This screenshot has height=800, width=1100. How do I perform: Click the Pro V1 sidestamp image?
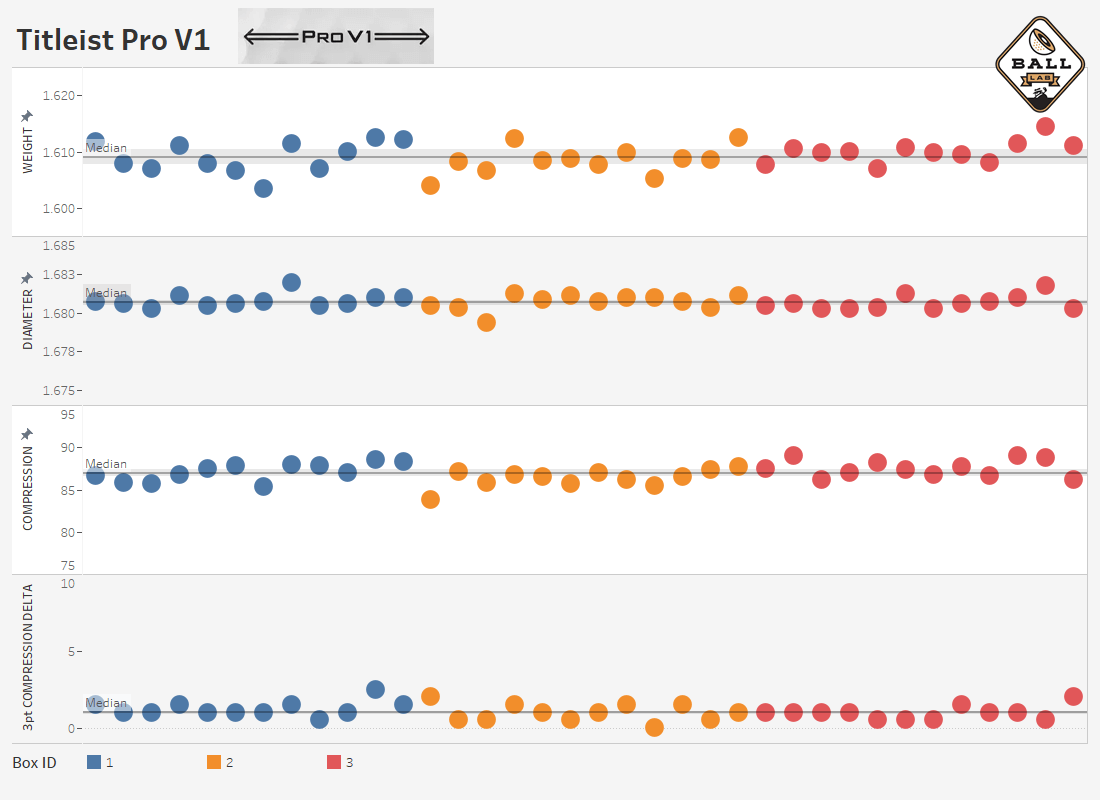pos(336,37)
